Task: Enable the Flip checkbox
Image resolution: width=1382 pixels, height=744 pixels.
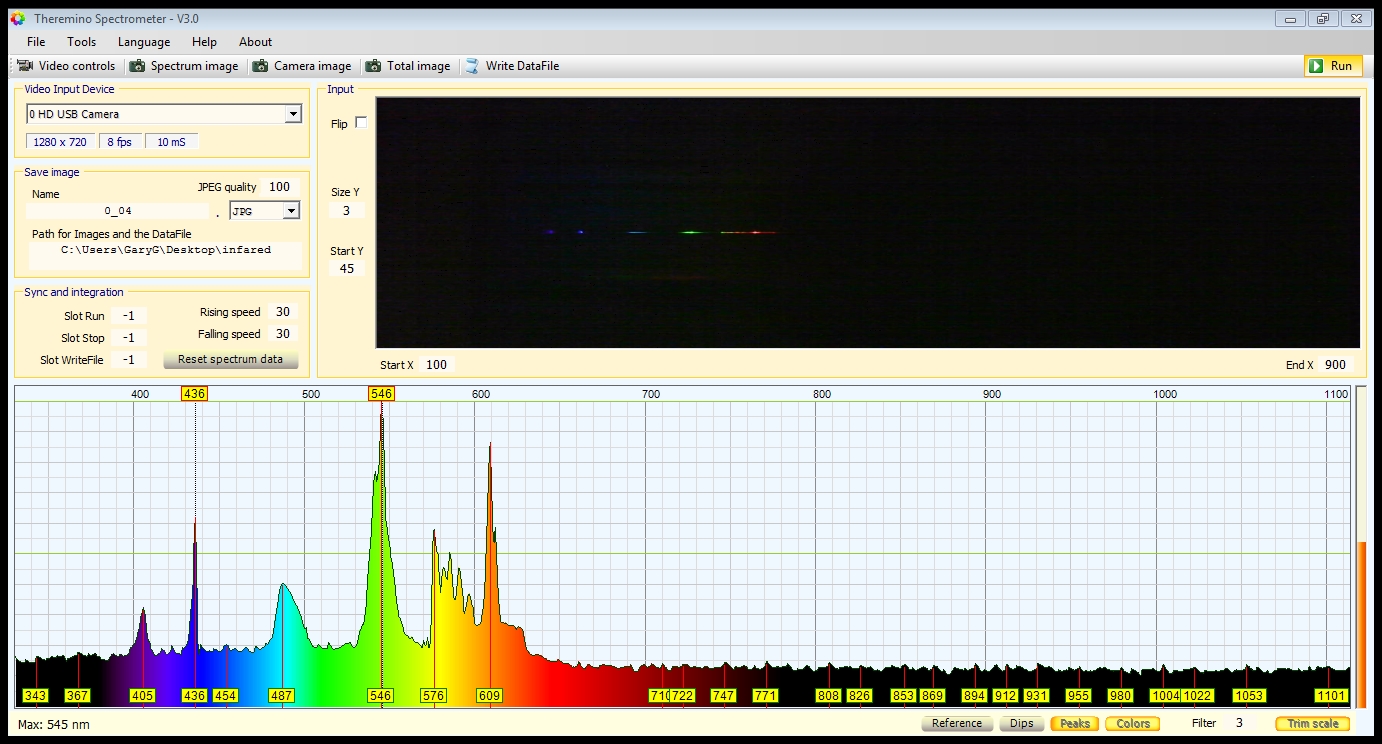Action: click(x=361, y=123)
